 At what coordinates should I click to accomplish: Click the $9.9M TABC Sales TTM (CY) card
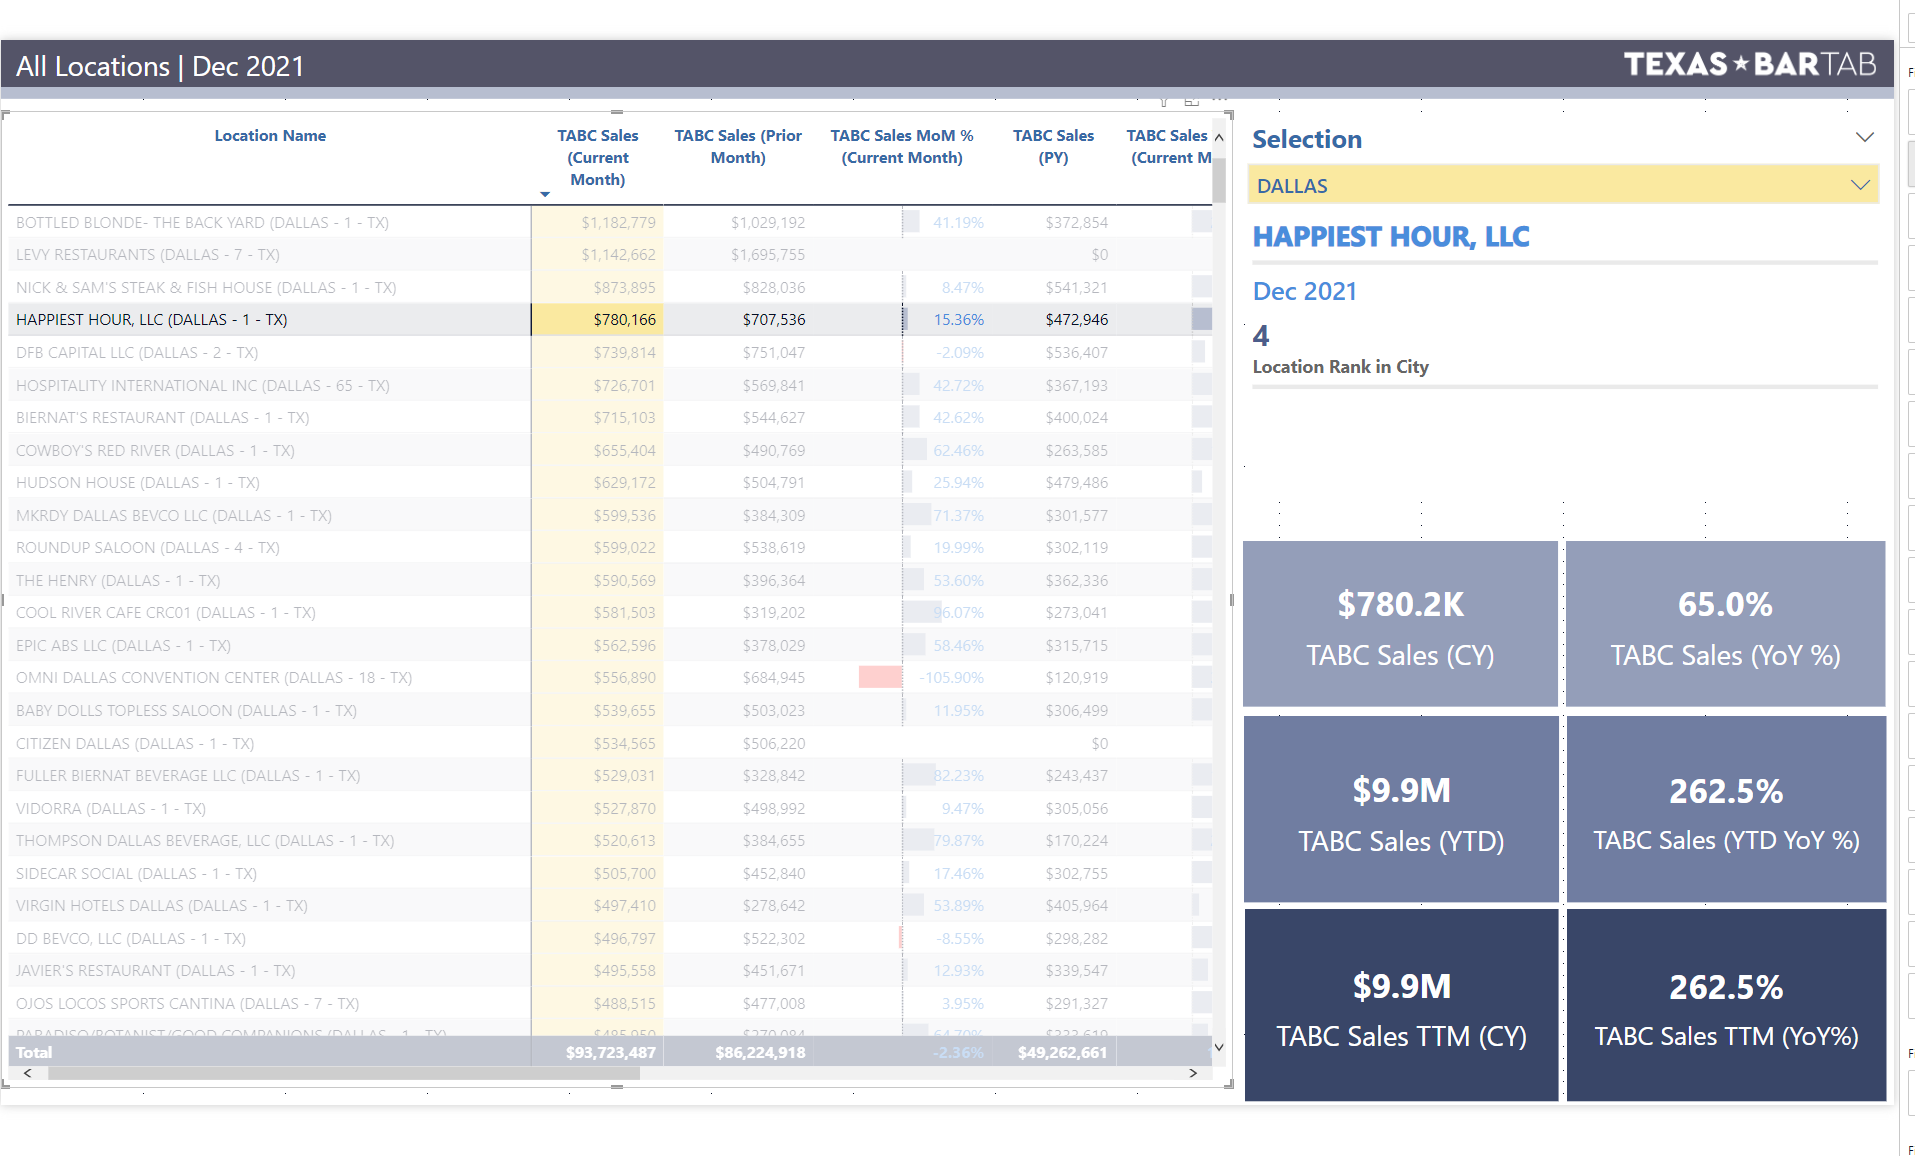click(x=1400, y=1005)
